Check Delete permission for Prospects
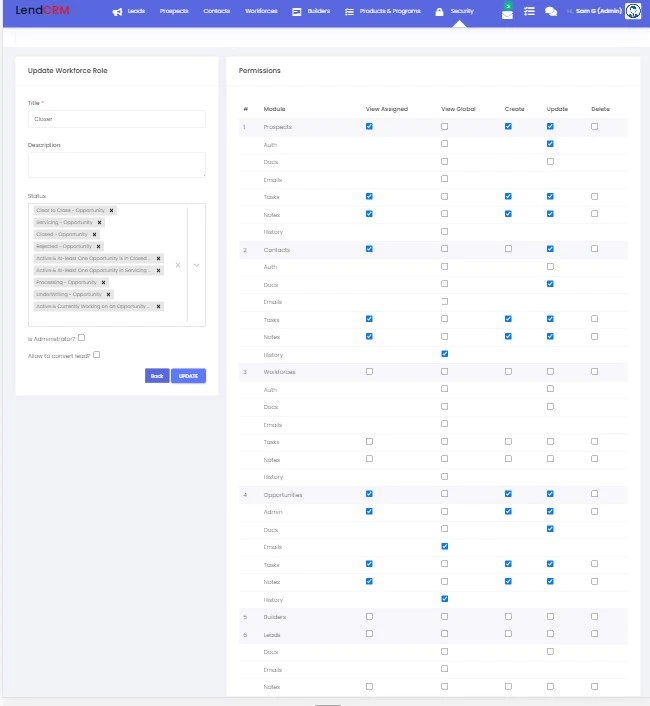Viewport: 650px width, 706px height. coord(594,127)
